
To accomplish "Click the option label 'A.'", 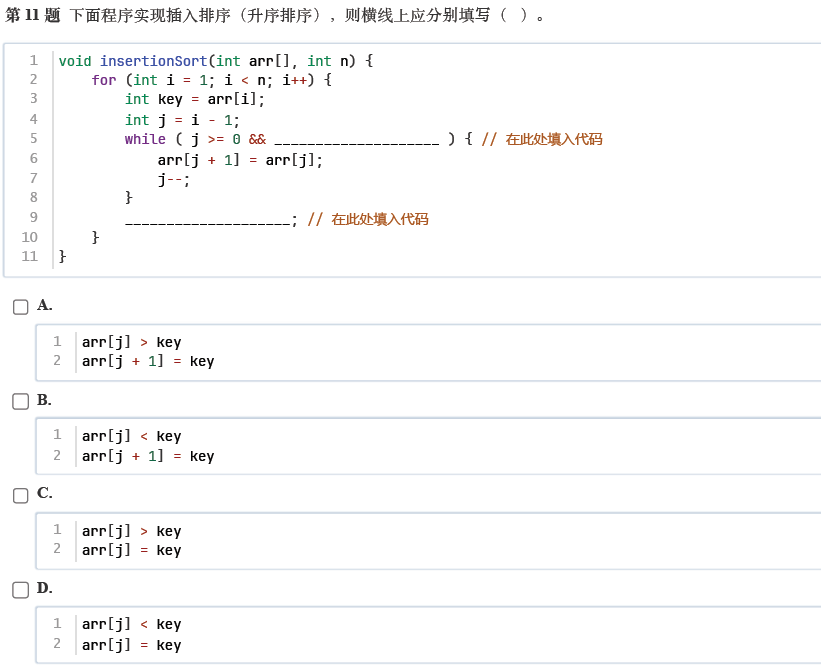I will pyautogui.click(x=45, y=305).
